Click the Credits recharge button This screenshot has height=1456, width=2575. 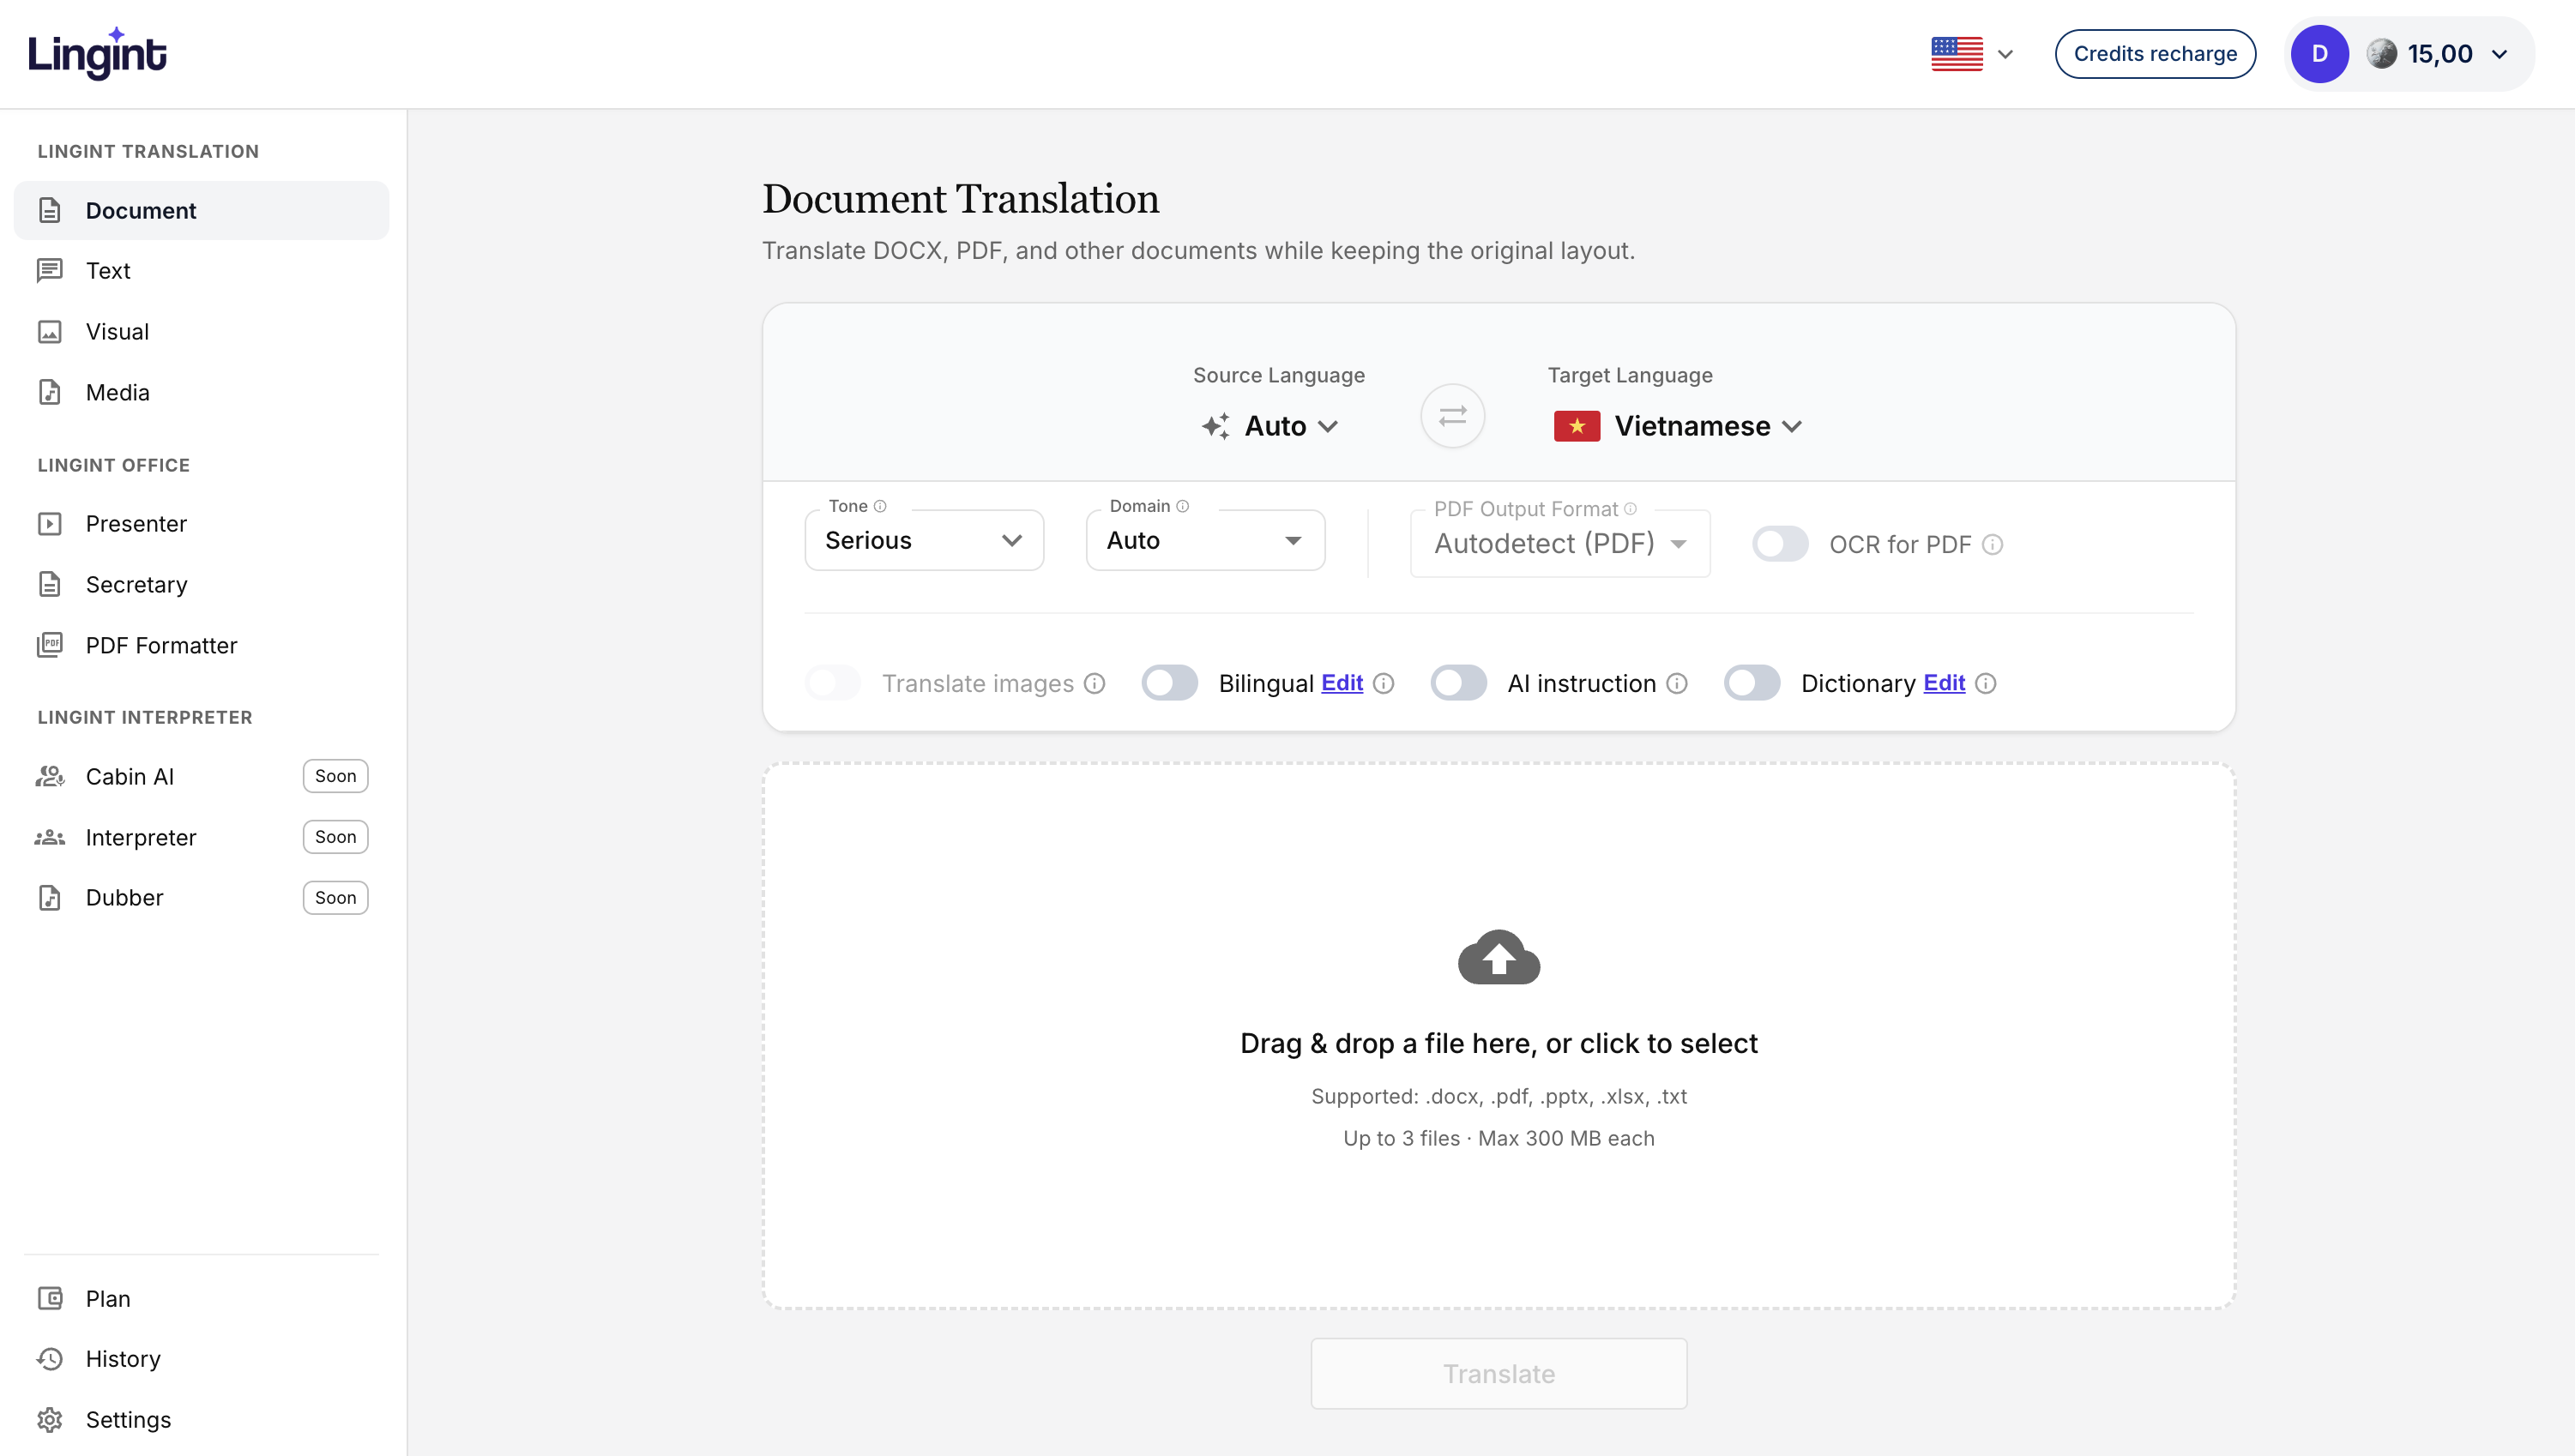(x=2155, y=54)
